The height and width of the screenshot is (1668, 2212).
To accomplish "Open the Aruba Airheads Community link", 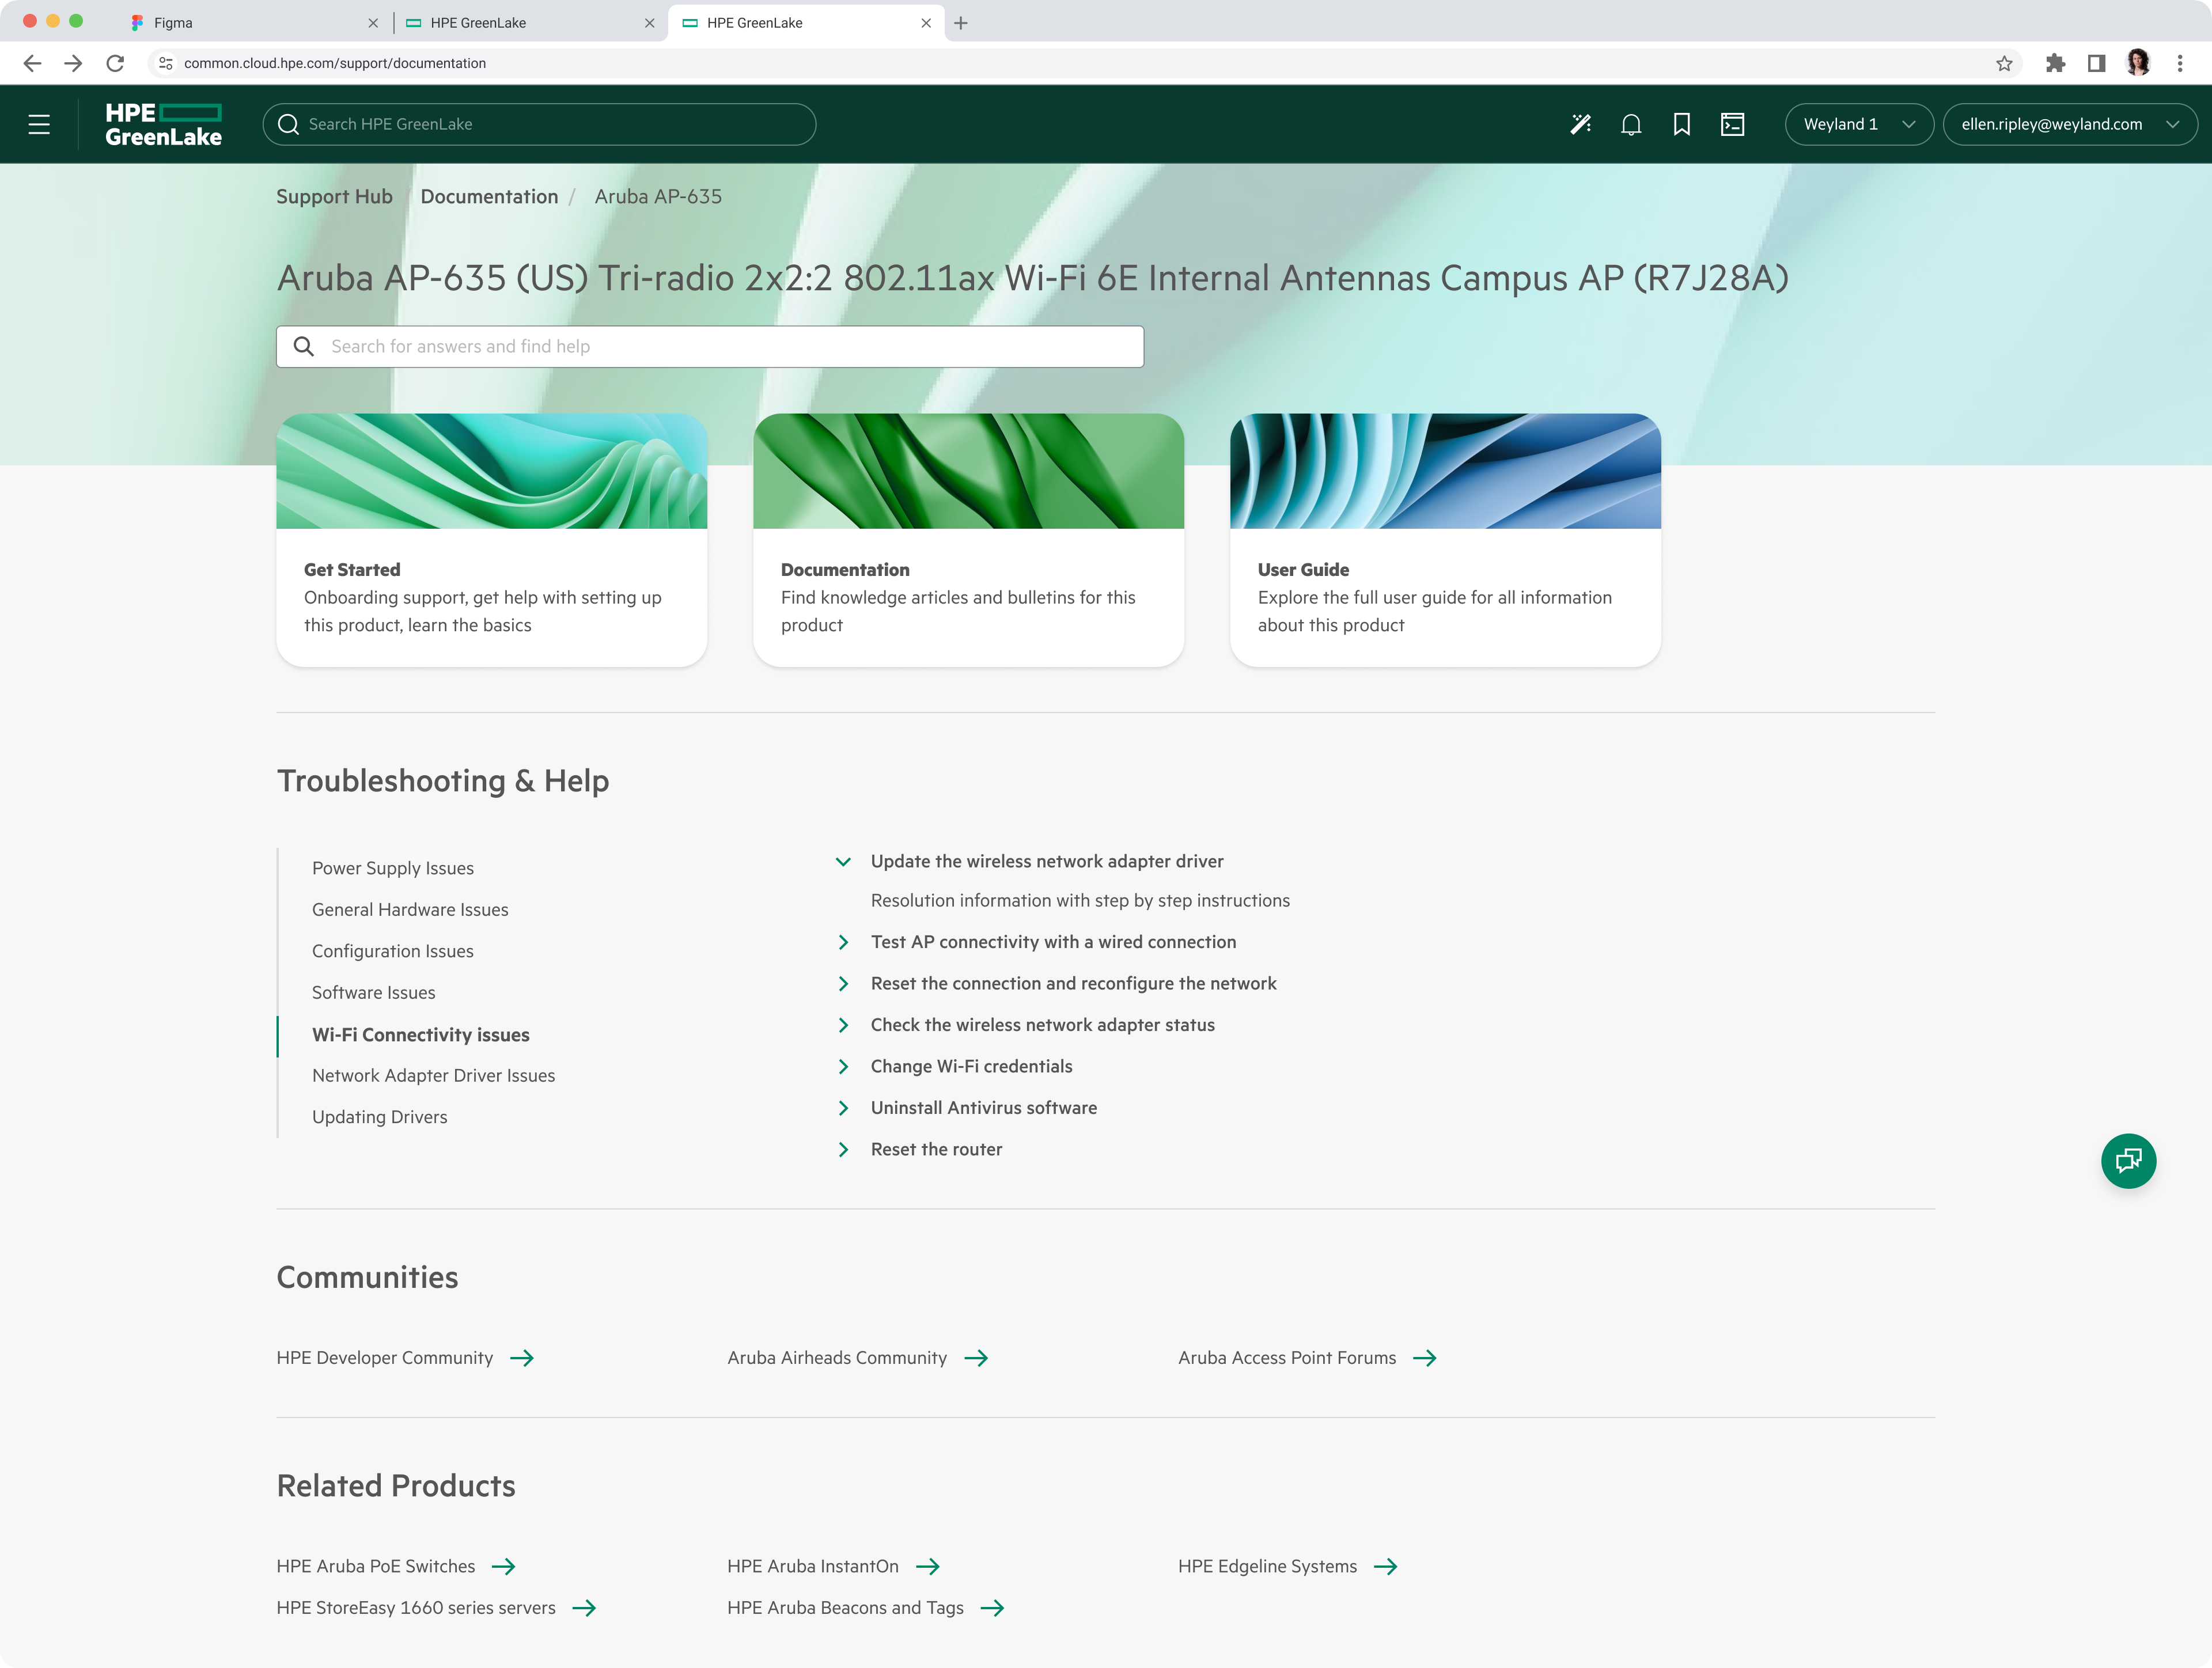I will tap(837, 1357).
